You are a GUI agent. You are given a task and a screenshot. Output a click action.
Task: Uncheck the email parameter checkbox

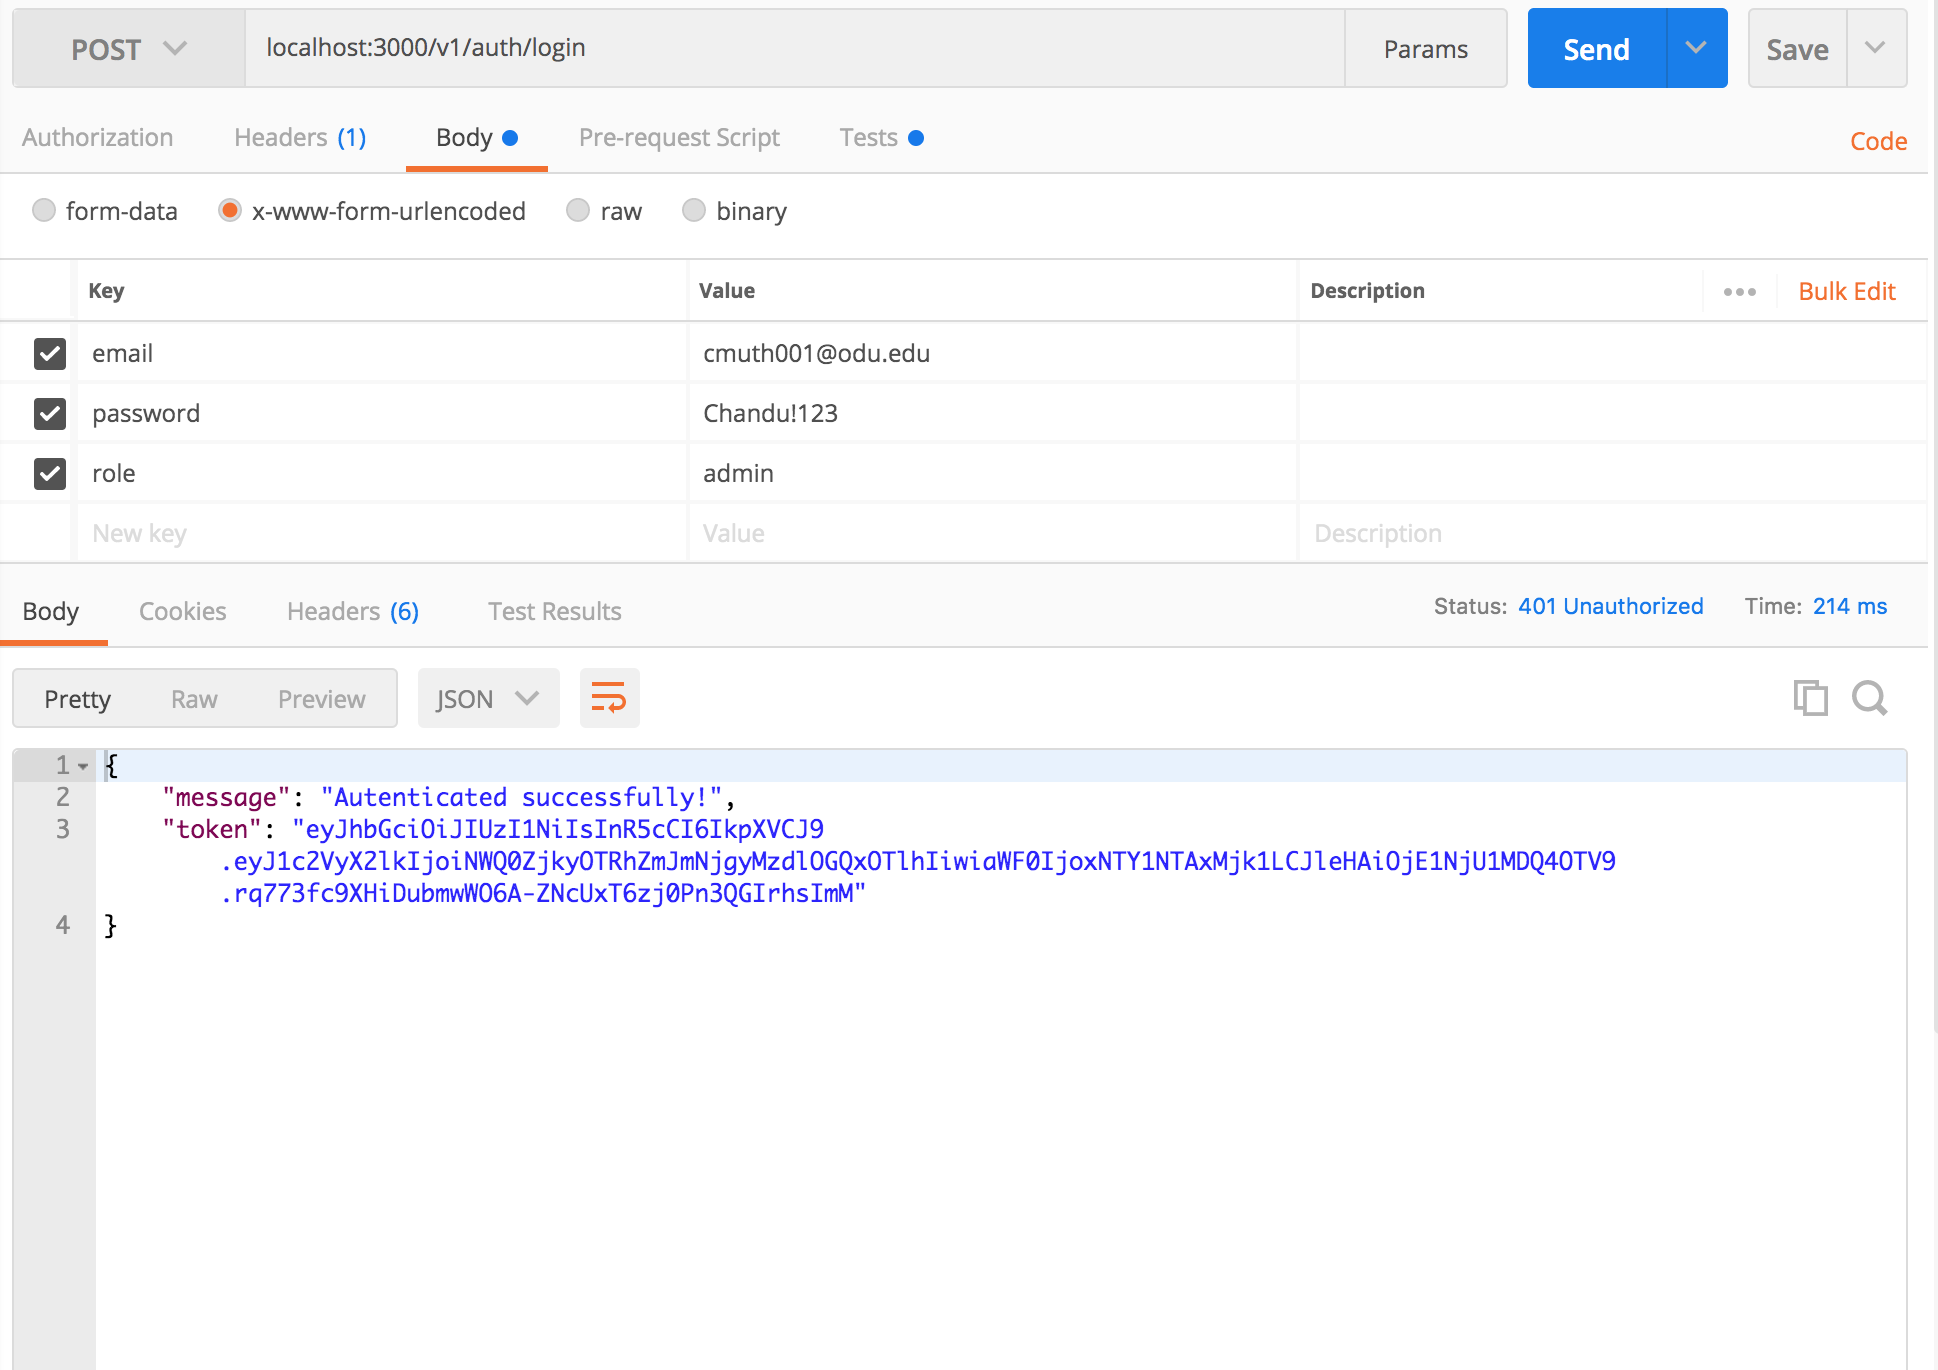coord(50,353)
